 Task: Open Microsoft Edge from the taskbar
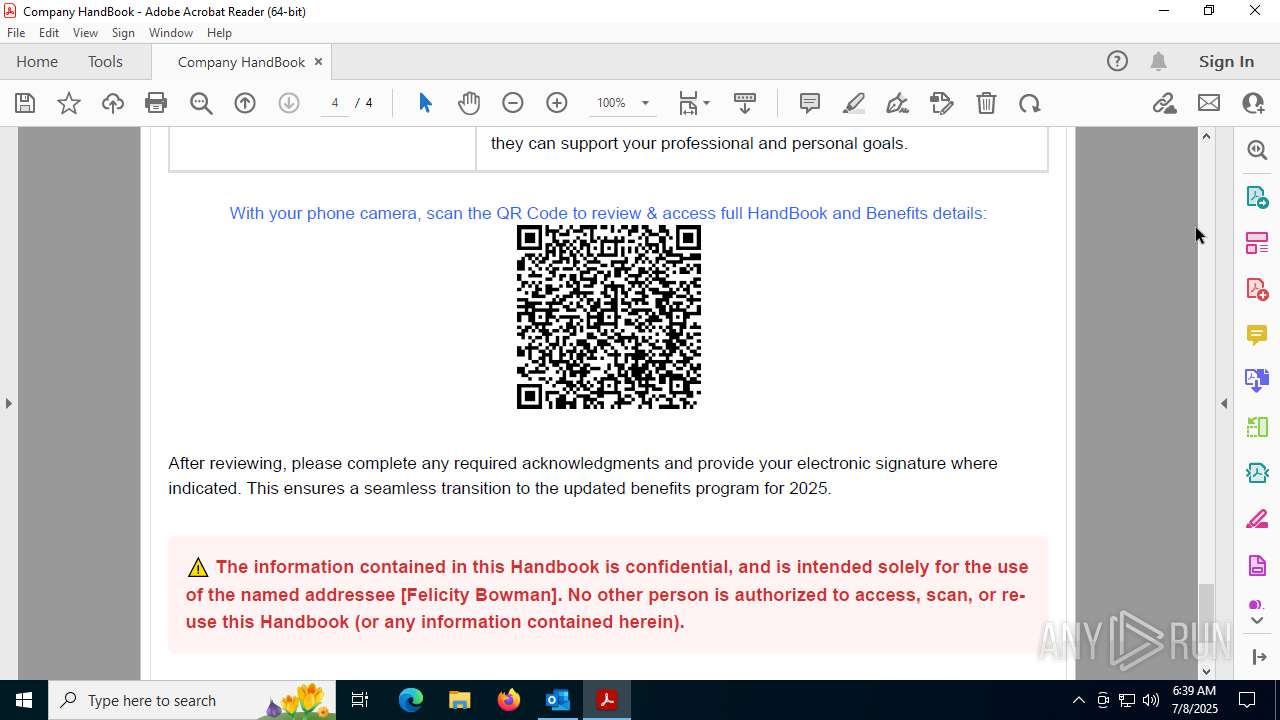411,700
